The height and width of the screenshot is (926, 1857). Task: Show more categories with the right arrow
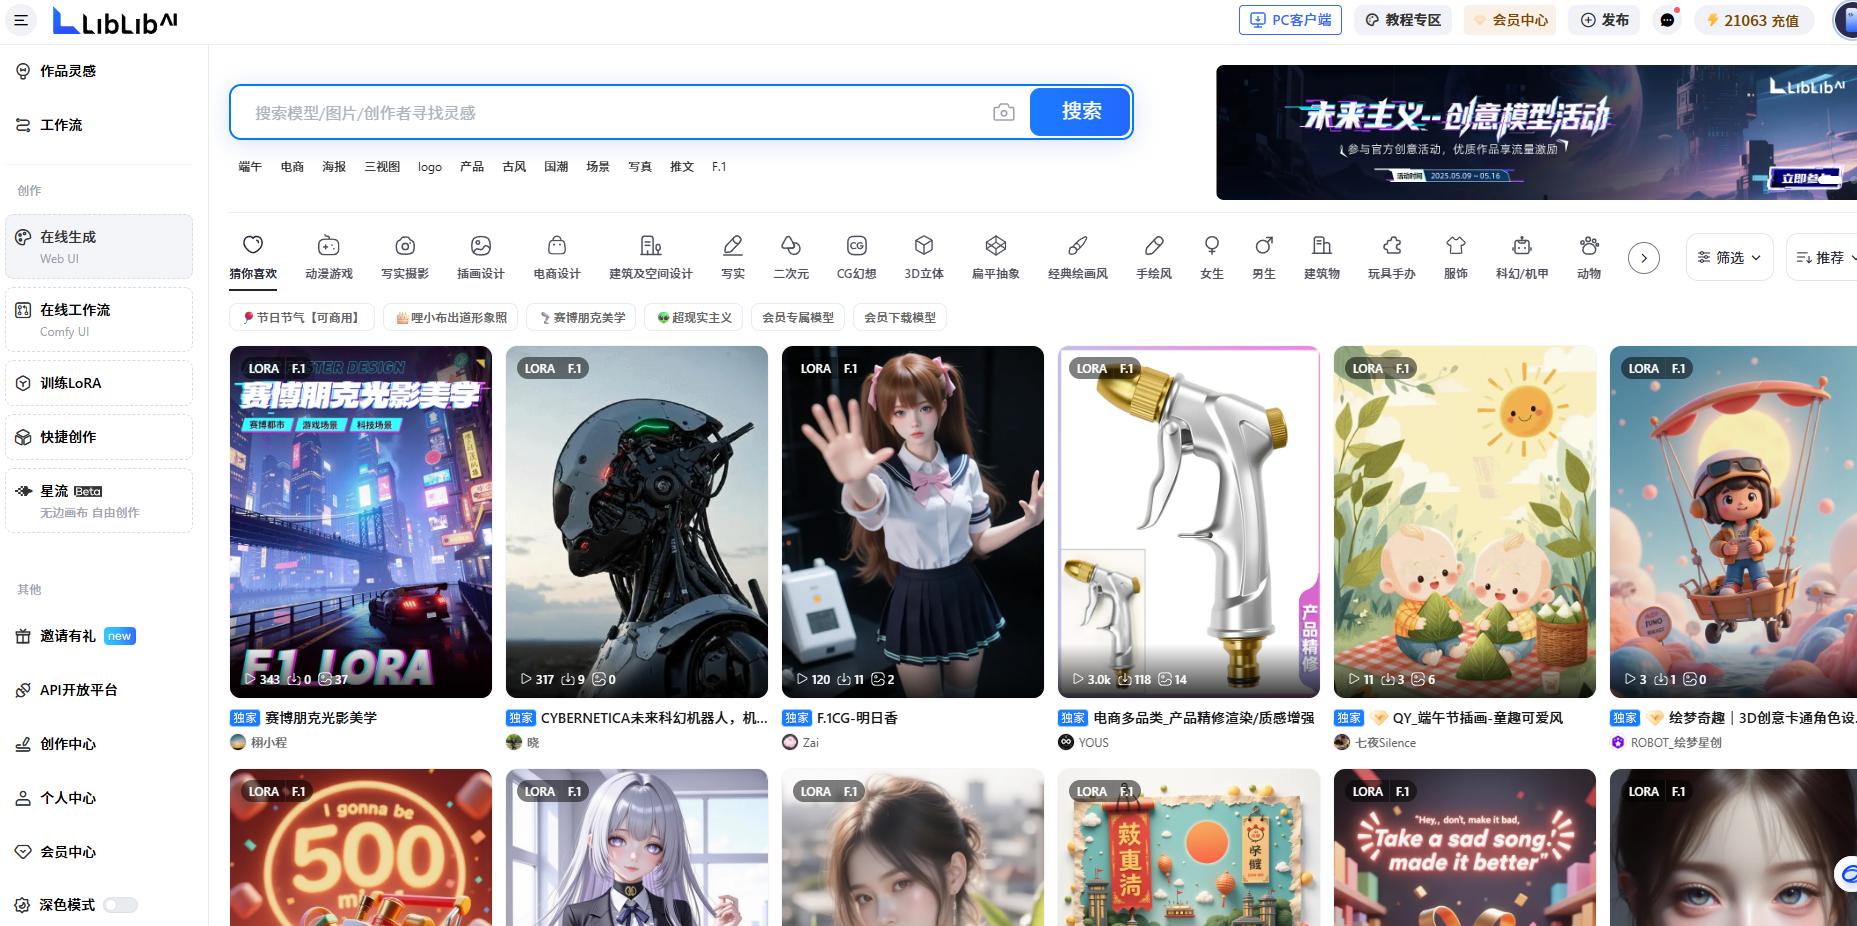(x=1644, y=258)
